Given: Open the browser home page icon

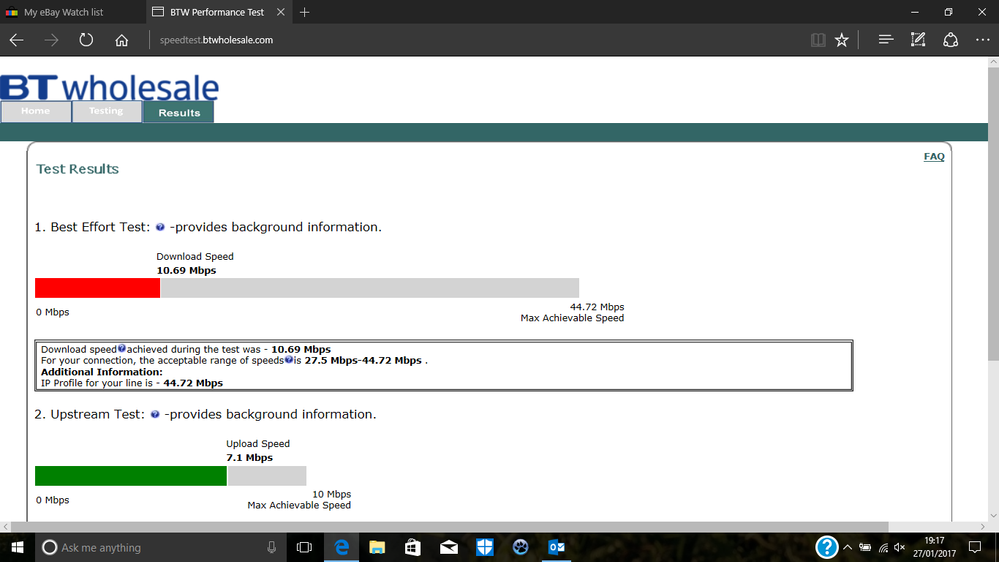Looking at the screenshot, I should tap(122, 40).
